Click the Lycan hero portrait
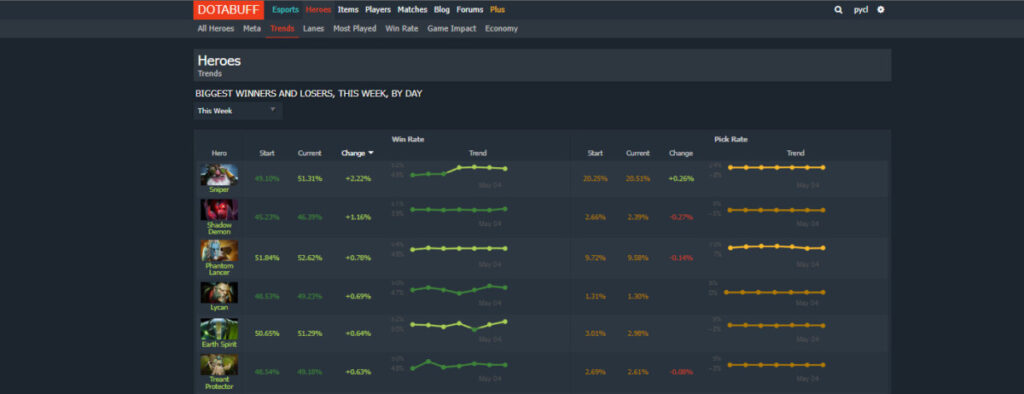 point(219,292)
